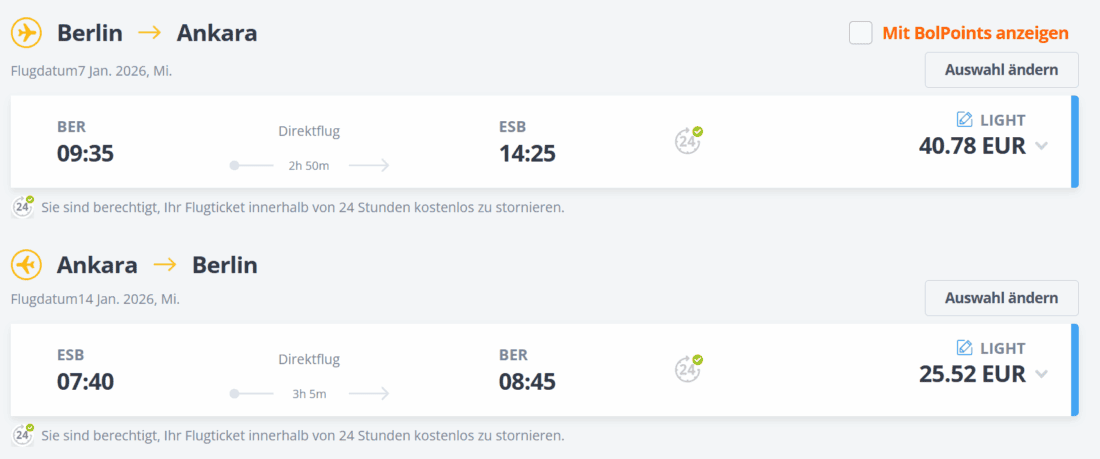Viewport: 1100px width, 459px height.
Task: Click the Berlin to Ankara airplane icon
Action: click(x=27, y=33)
